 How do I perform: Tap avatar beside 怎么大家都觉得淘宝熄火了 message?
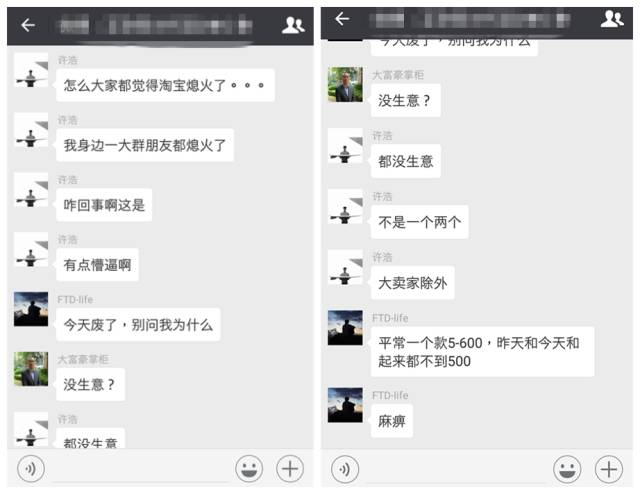pos(31,70)
